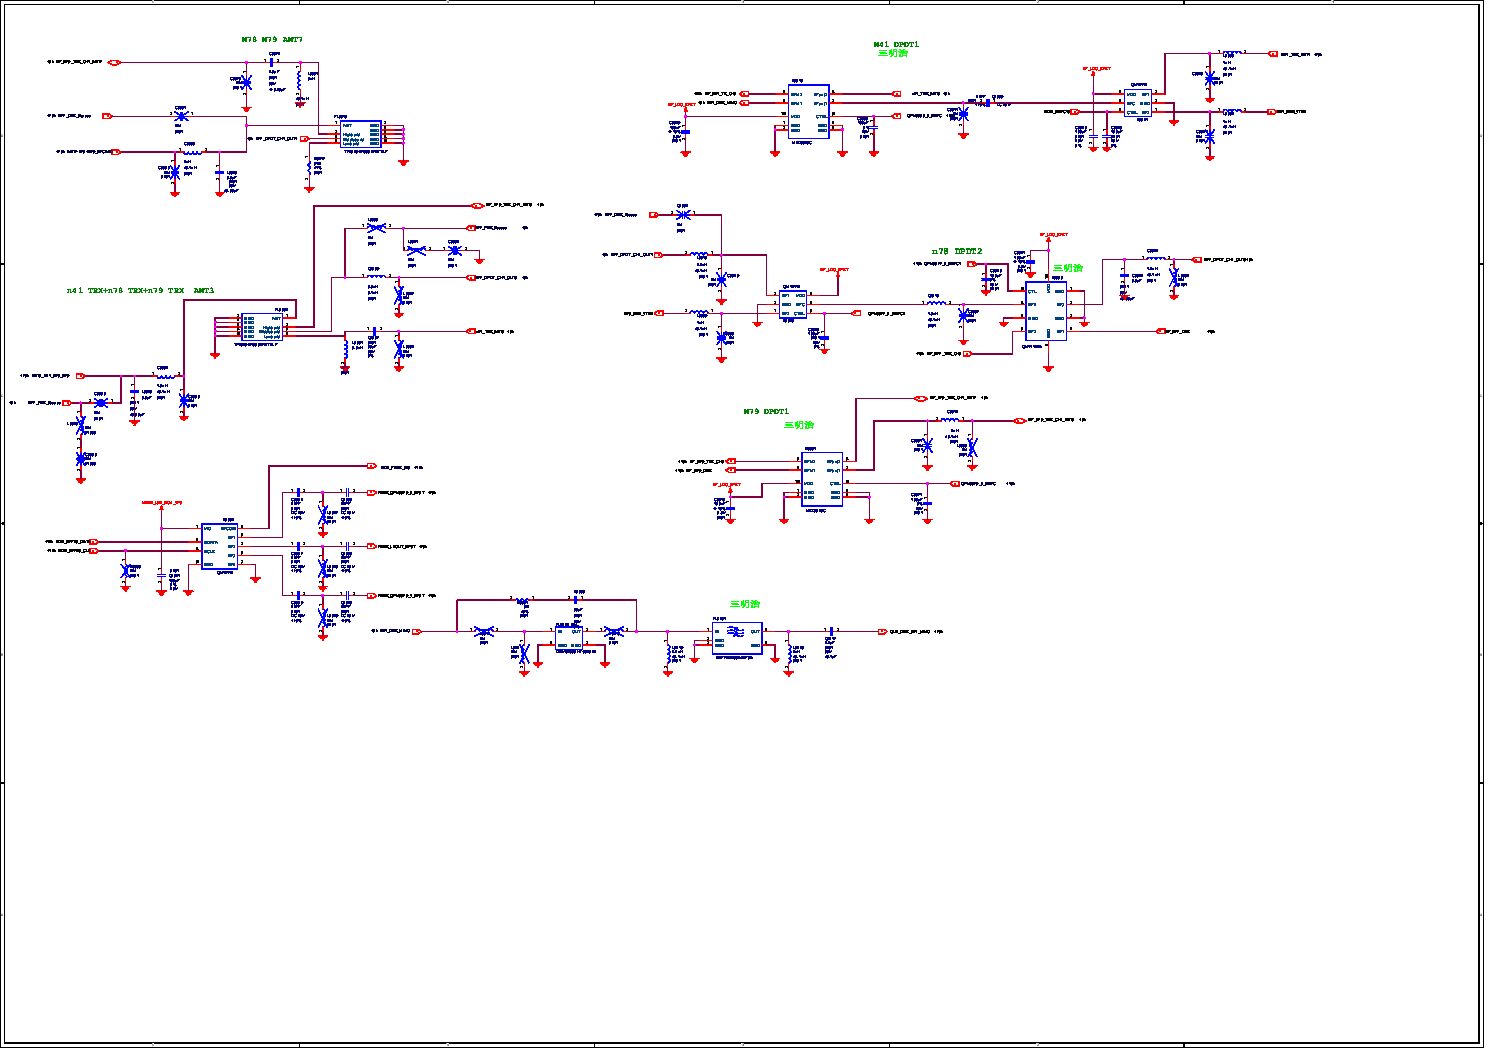Click the IC beside the n78 DPDT2 label
1497x1058 pixels.
pyautogui.click(x=1047, y=310)
